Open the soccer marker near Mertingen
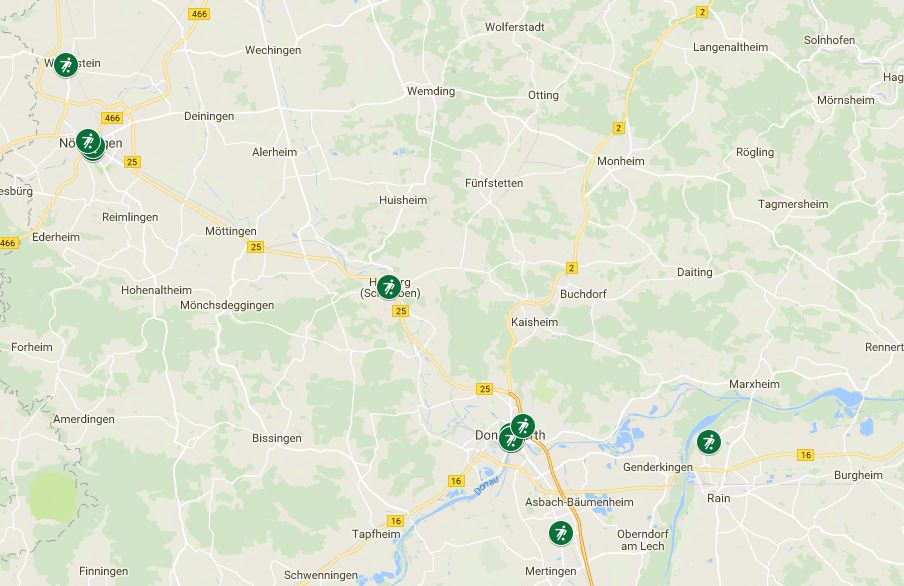The width and height of the screenshot is (904, 586). (x=560, y=533)
